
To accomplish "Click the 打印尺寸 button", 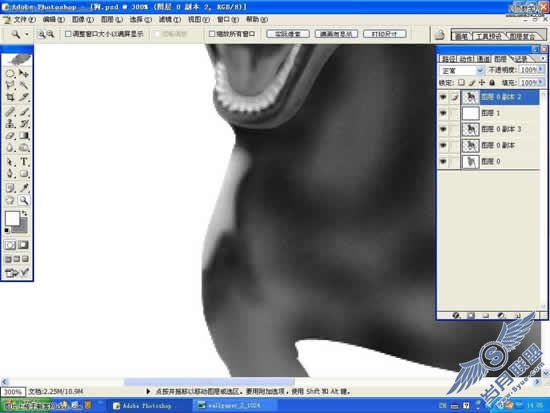I will [385, 34].
